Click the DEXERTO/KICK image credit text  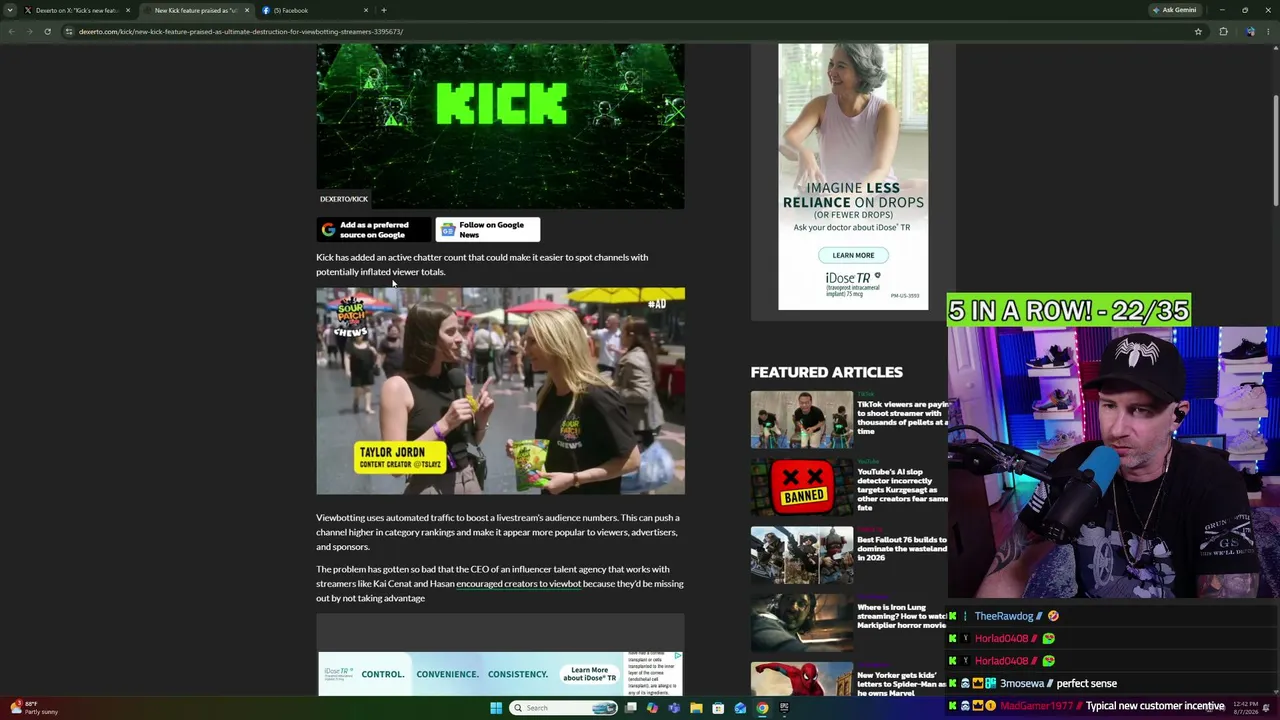344,199
